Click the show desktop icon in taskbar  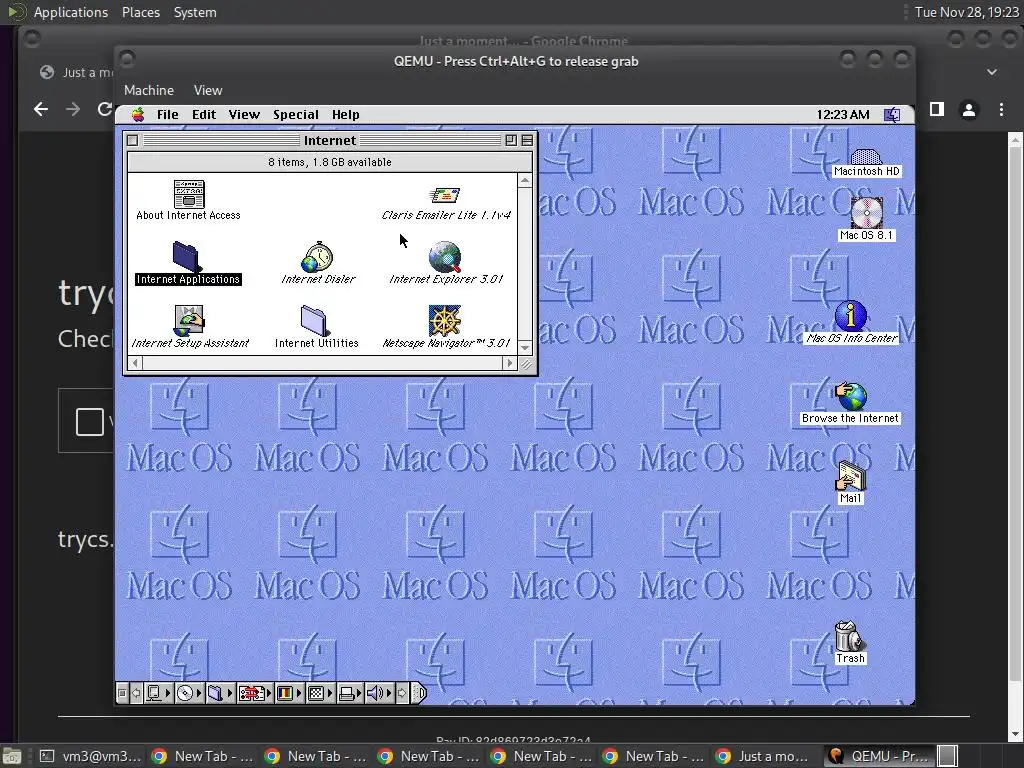(x=11, y=756)
